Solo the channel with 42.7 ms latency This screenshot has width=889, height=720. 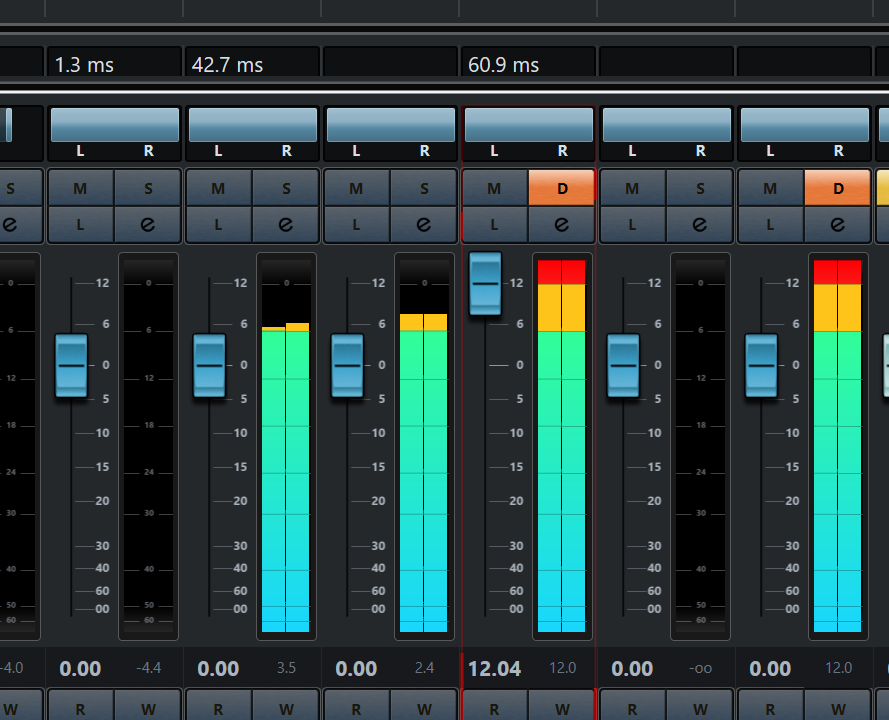(286, 188)
